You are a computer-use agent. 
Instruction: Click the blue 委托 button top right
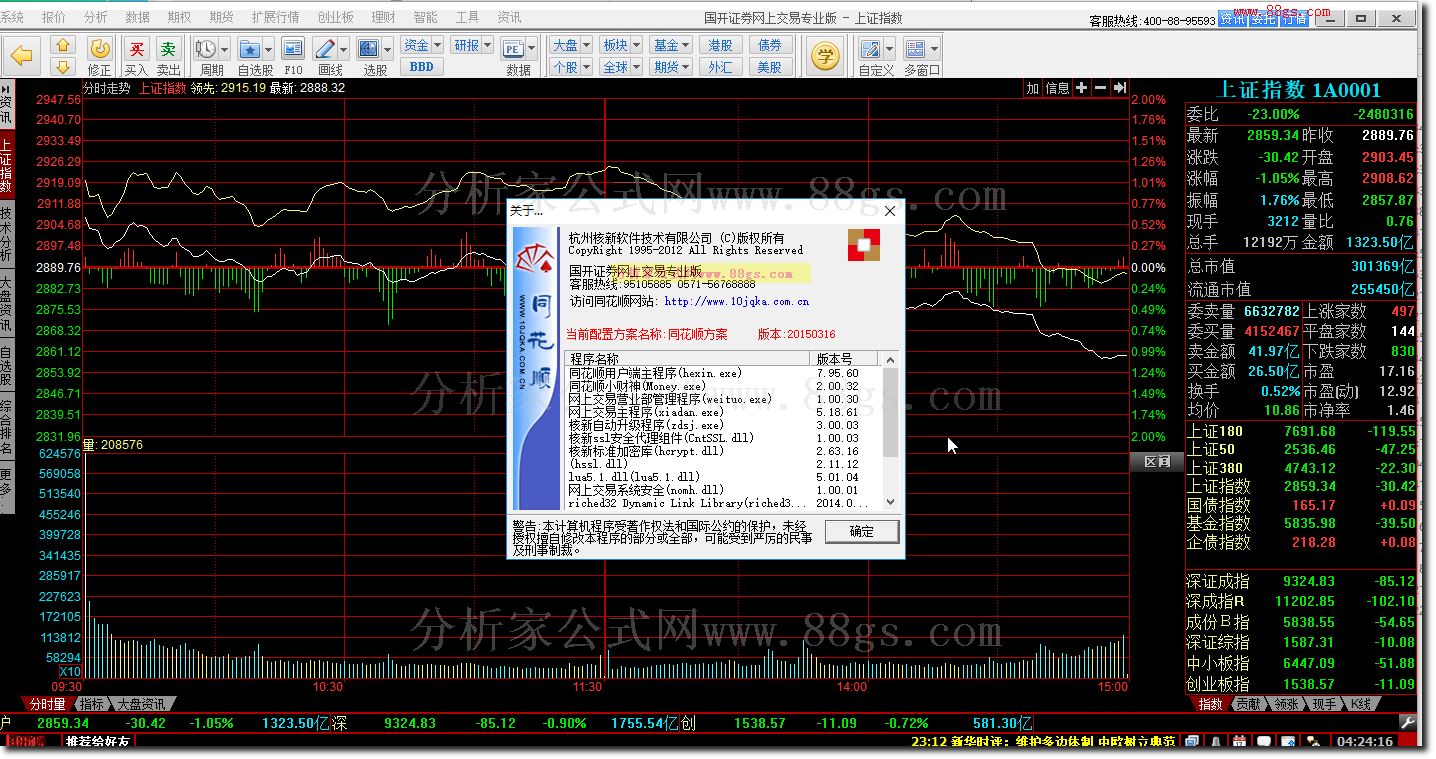1262,19
